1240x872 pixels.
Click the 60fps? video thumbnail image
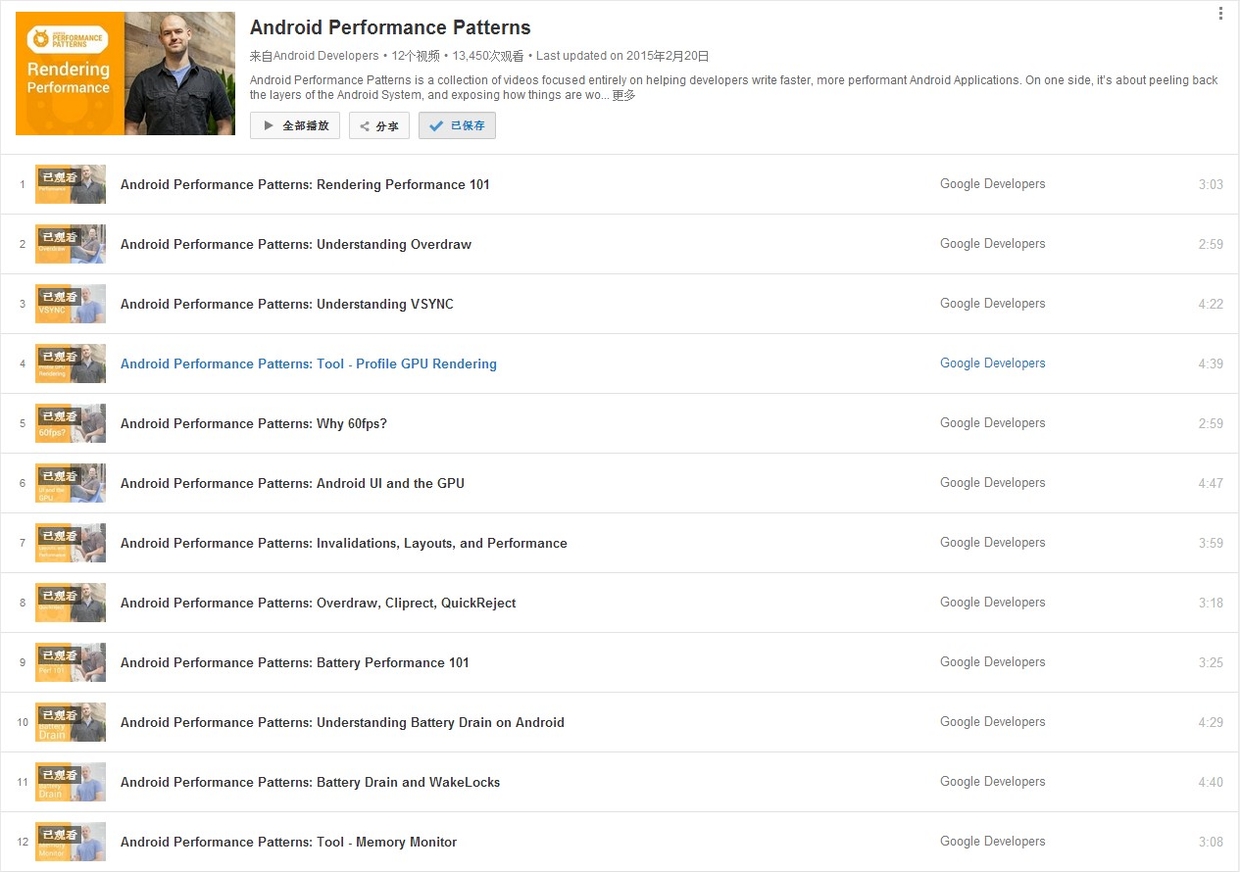coord(70,423)
